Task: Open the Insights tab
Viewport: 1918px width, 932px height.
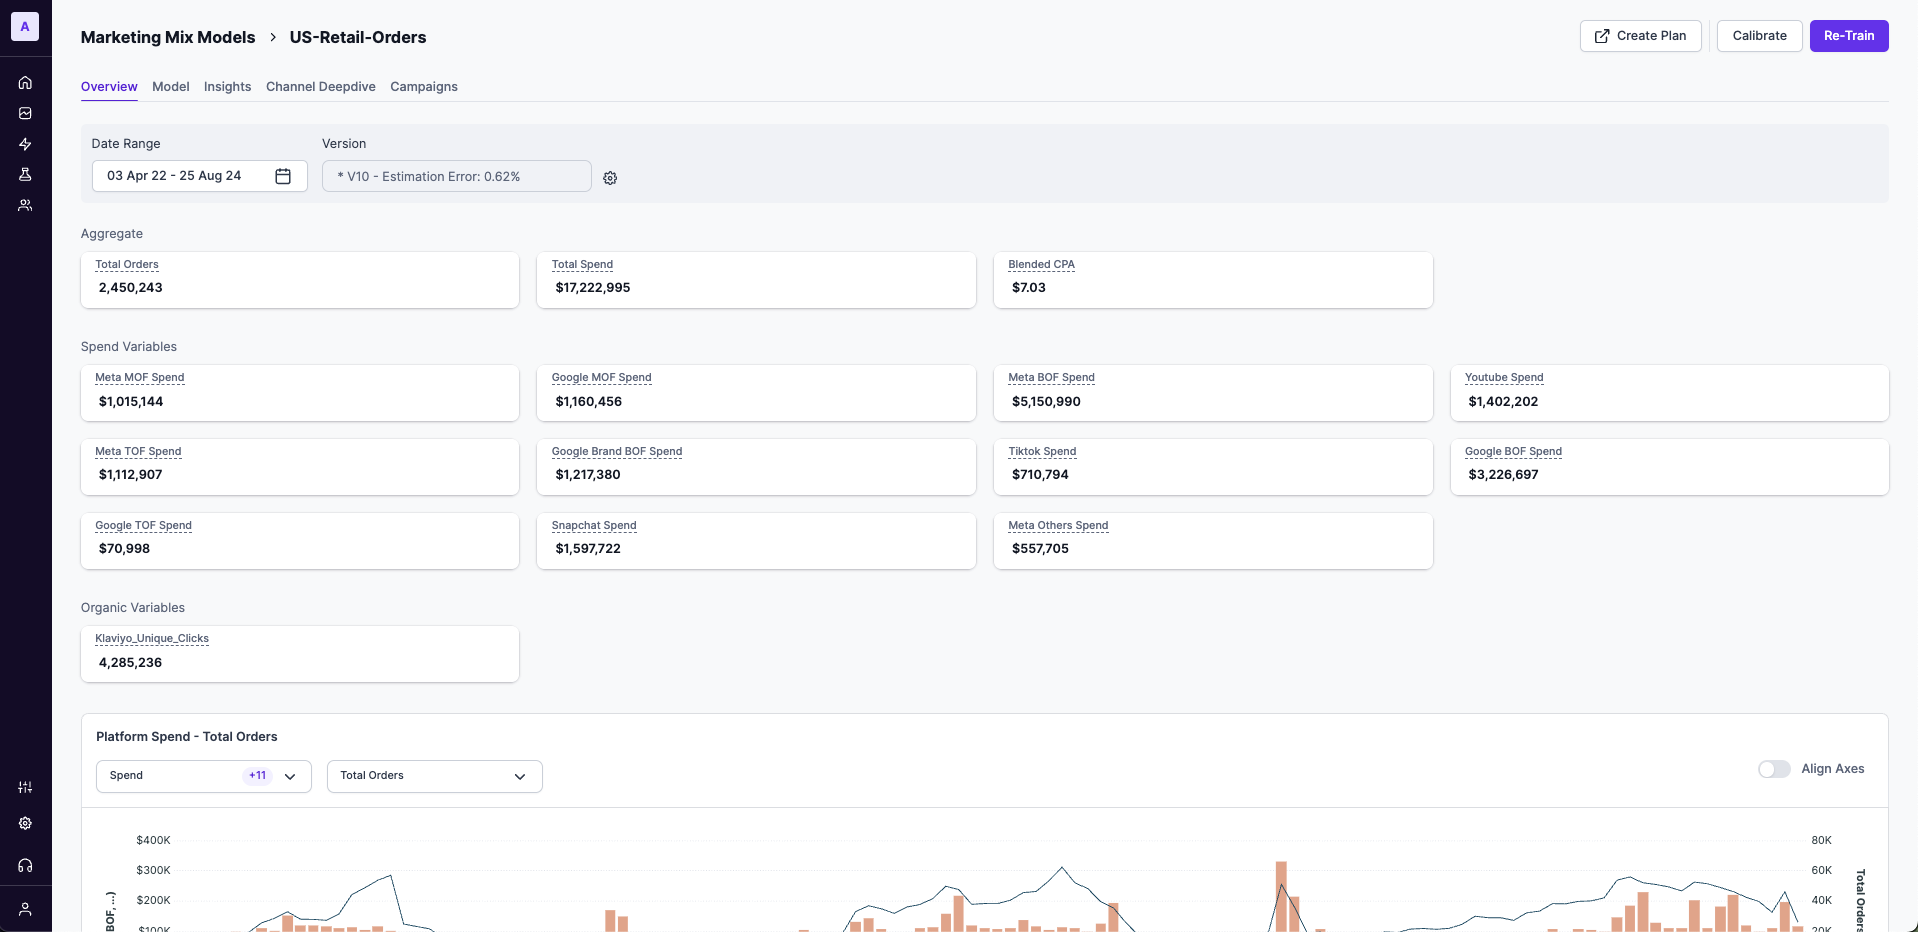Action: [x=228, y=87]
